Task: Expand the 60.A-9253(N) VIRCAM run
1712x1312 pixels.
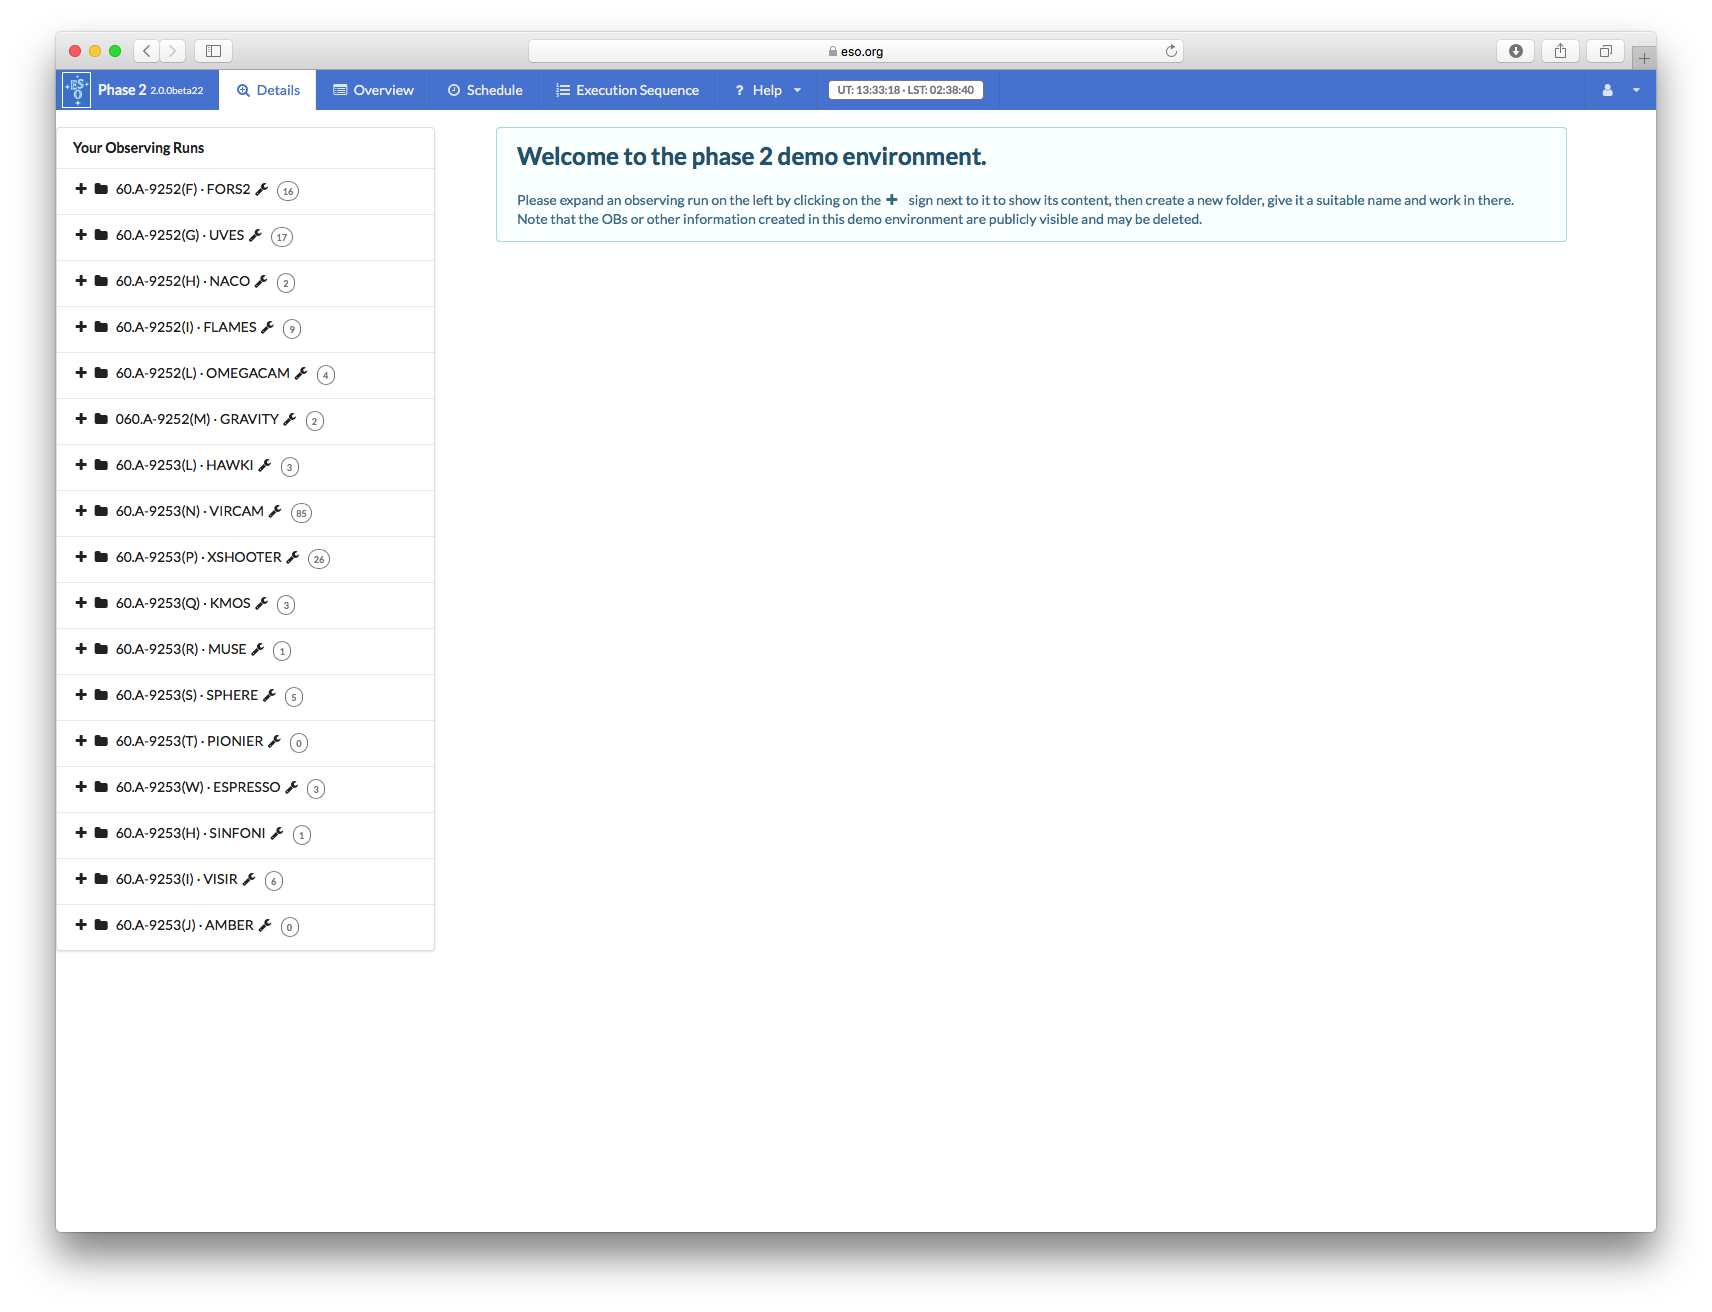Action: coord(81,511)
